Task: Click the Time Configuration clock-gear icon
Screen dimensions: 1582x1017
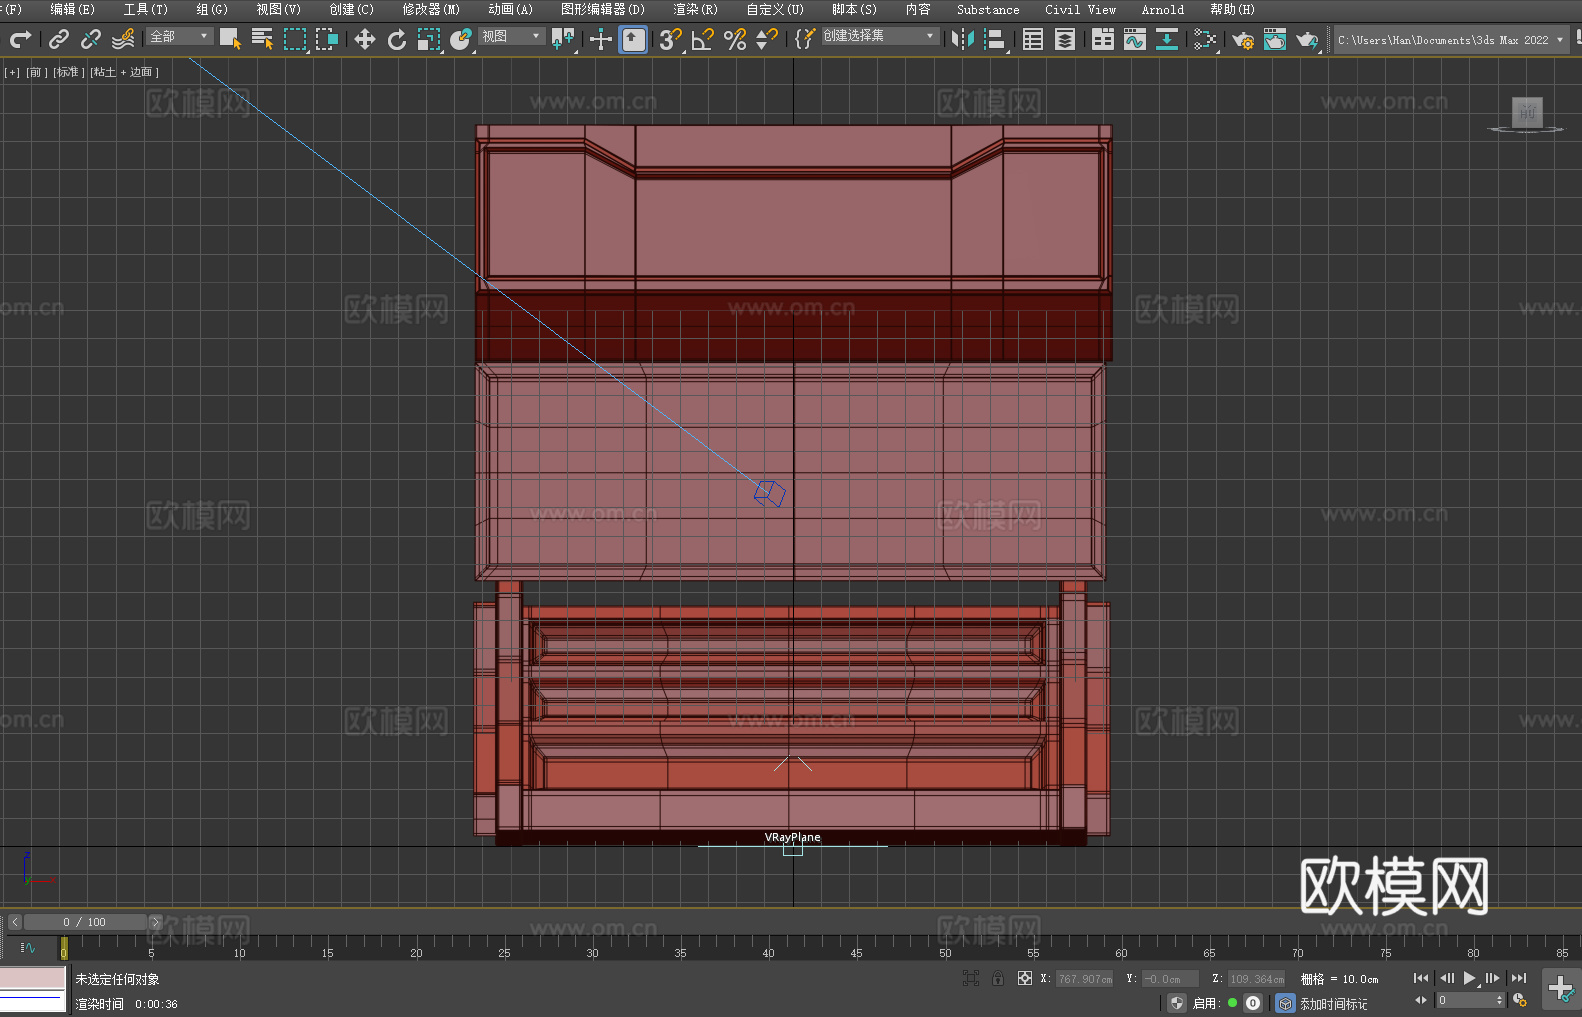Action: coord(1520,1000)
